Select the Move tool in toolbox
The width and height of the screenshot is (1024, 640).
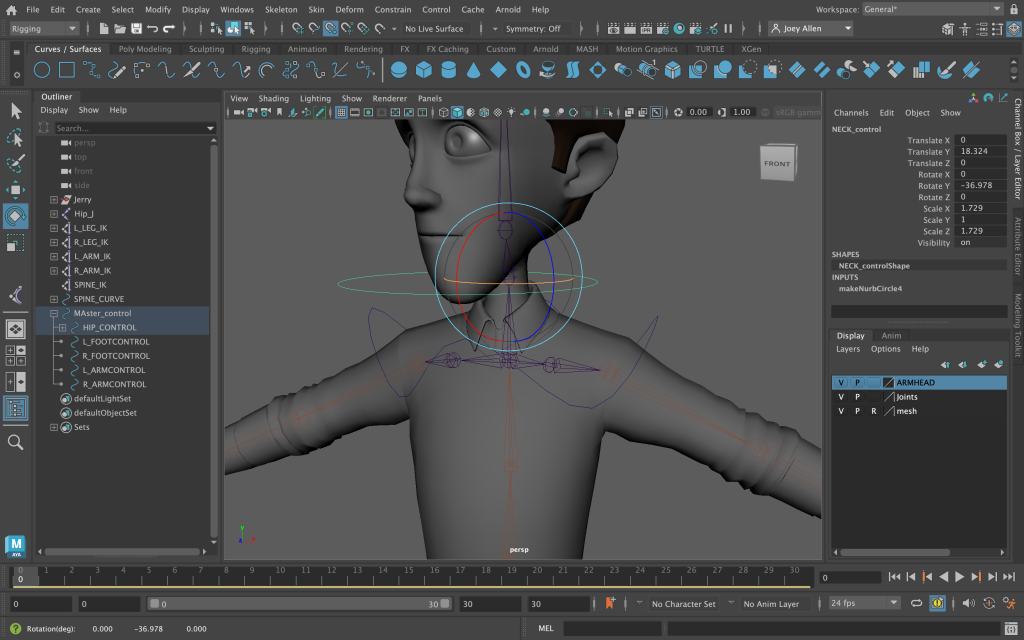16,189
